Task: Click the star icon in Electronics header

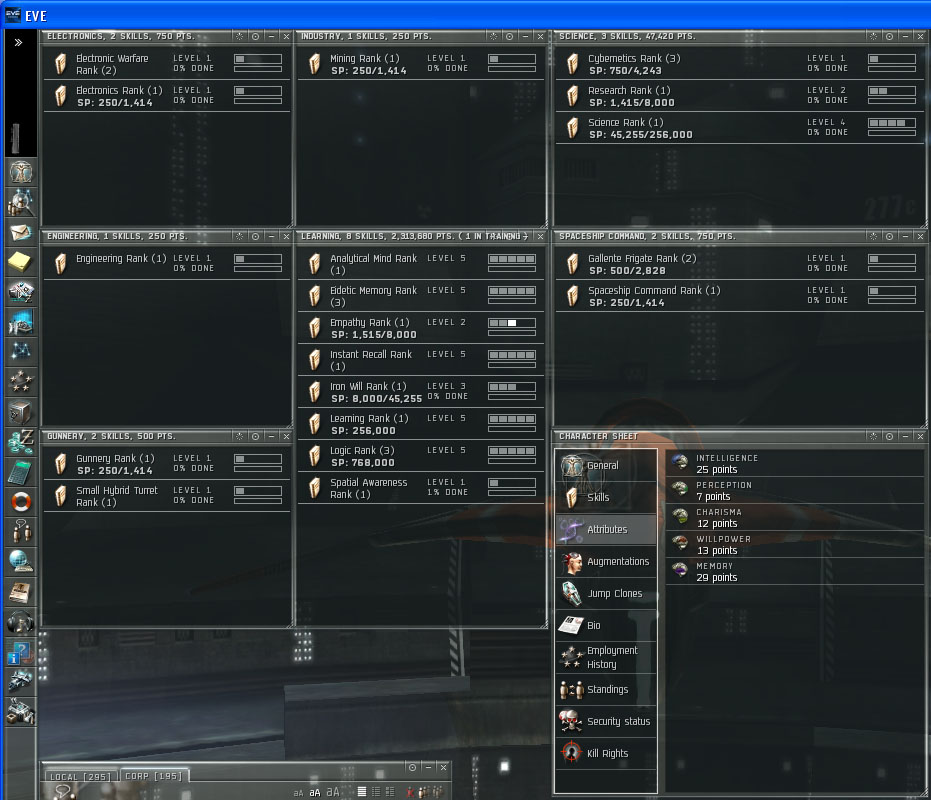Action: point(239,36)
